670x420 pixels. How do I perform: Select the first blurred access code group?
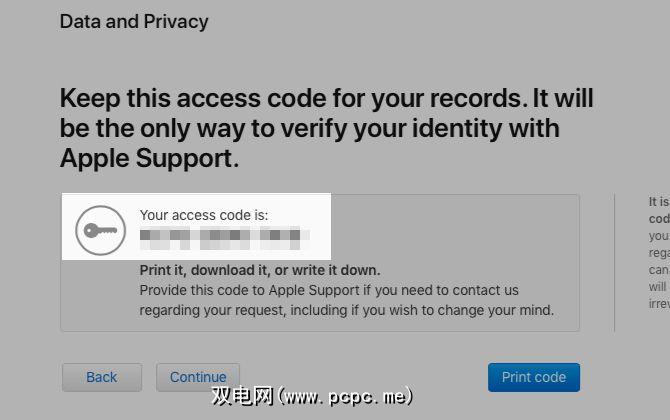coord(165,237)
